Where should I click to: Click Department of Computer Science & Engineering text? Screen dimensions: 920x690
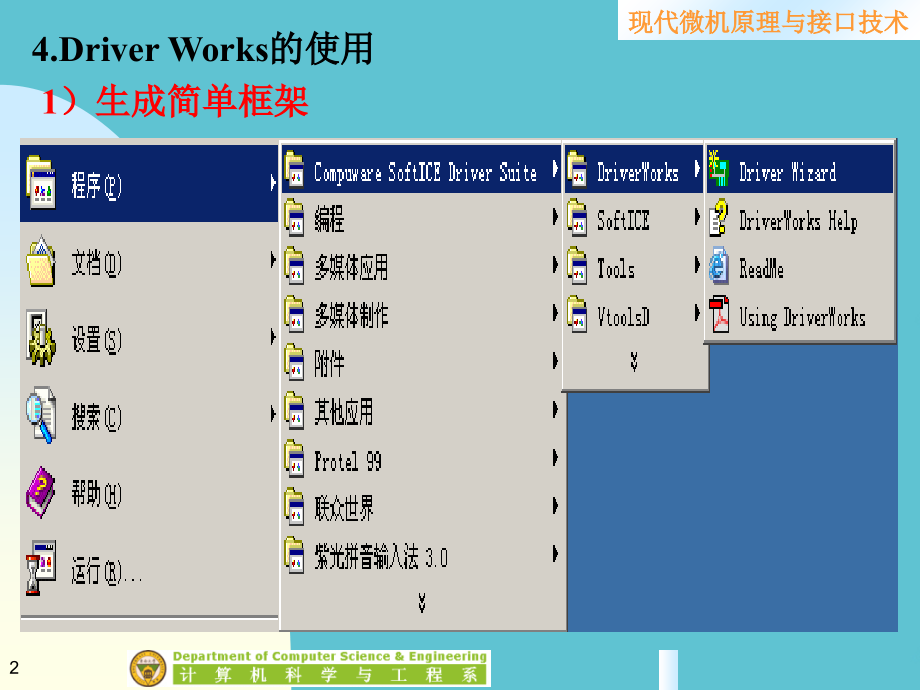[330, 657]
